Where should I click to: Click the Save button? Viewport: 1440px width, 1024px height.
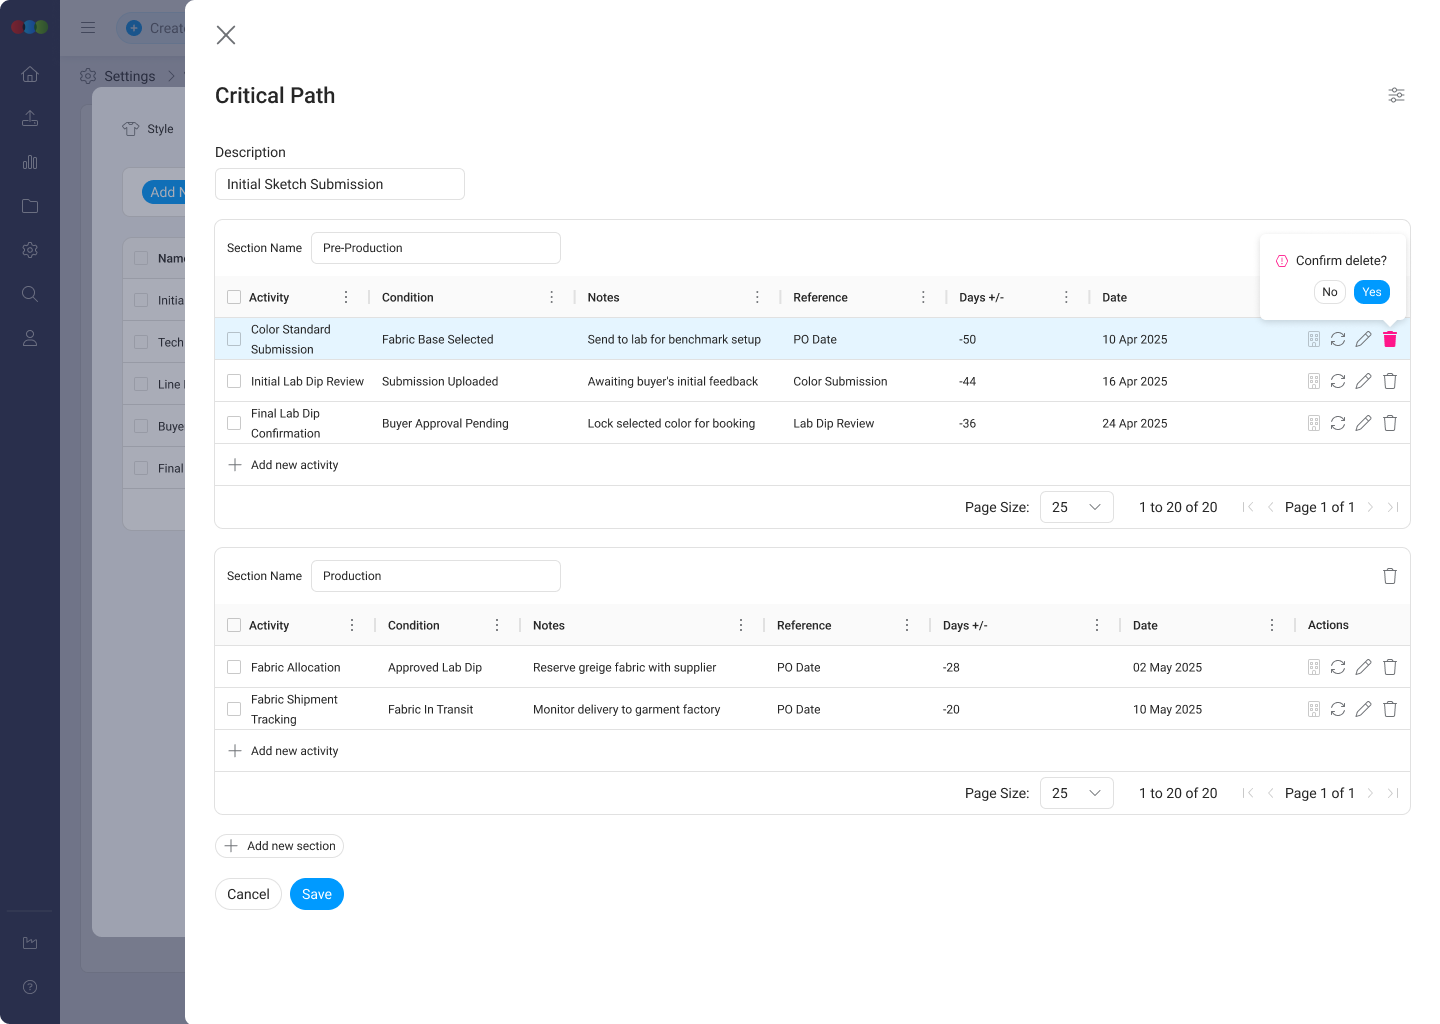click(316, 894)
